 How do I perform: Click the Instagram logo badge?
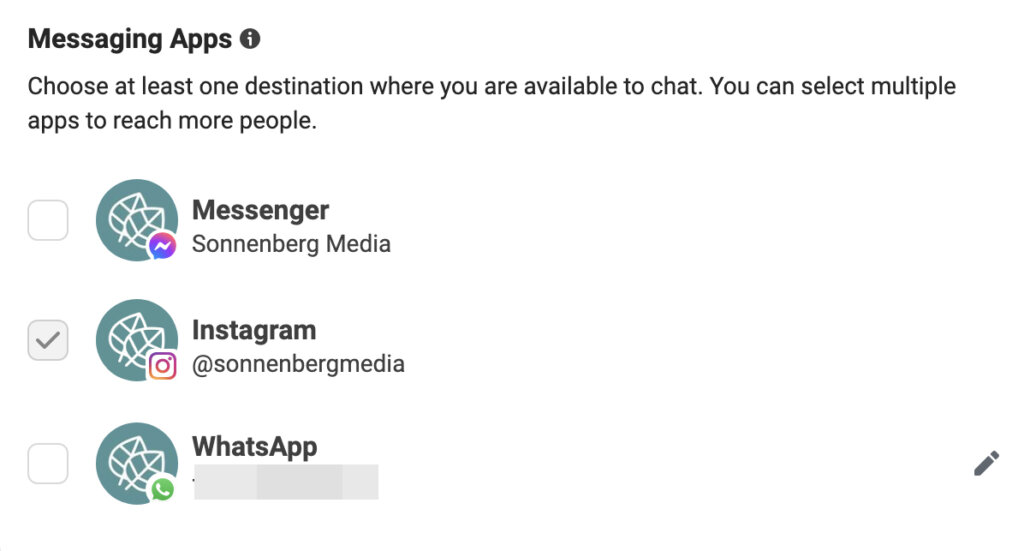(162, 367)
